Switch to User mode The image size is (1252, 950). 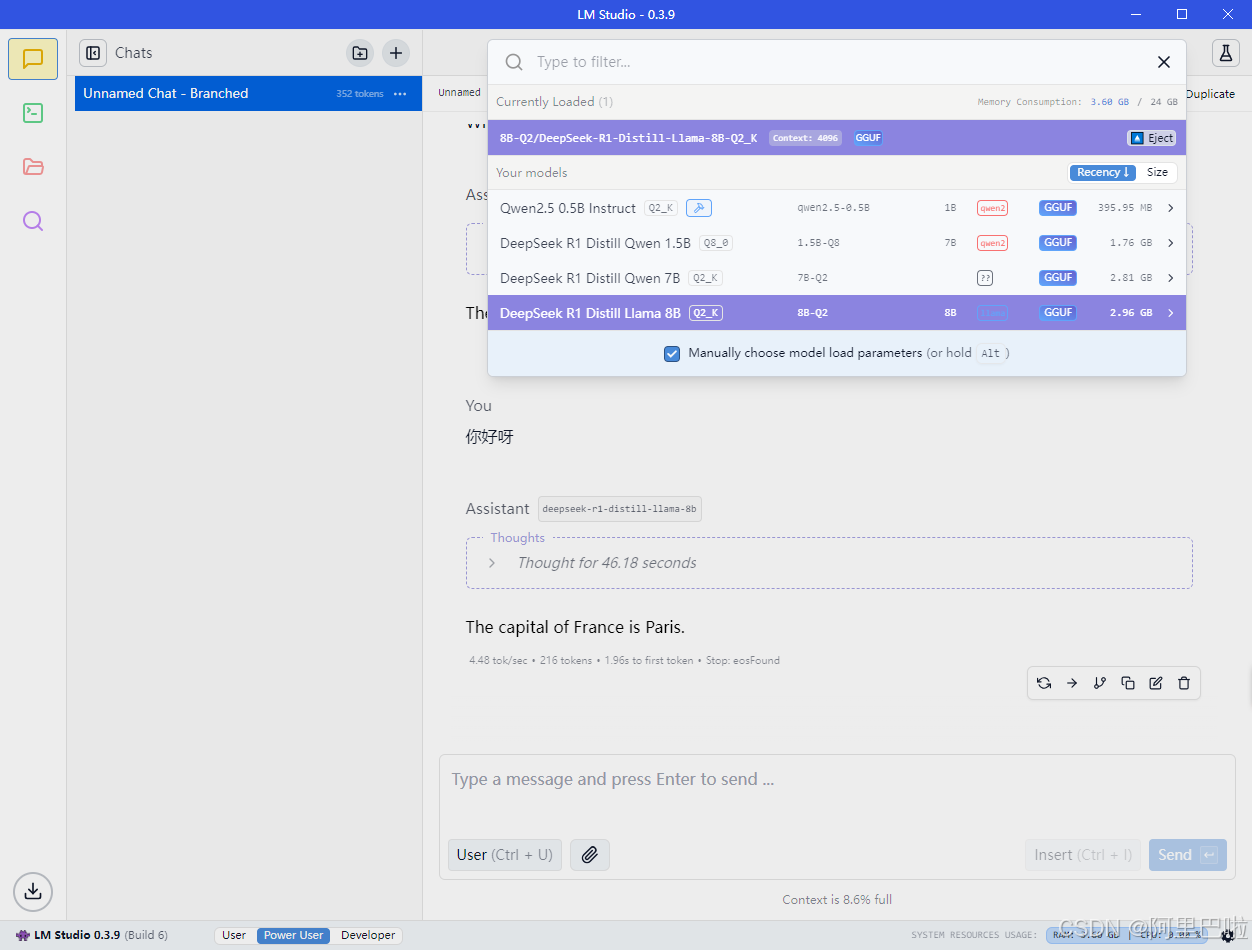tap(234, 936)
